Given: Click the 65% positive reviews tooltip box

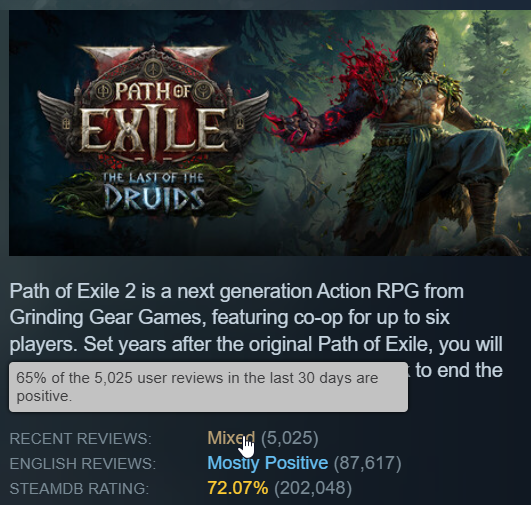Looking at the screenshot, I should point(208,387).
